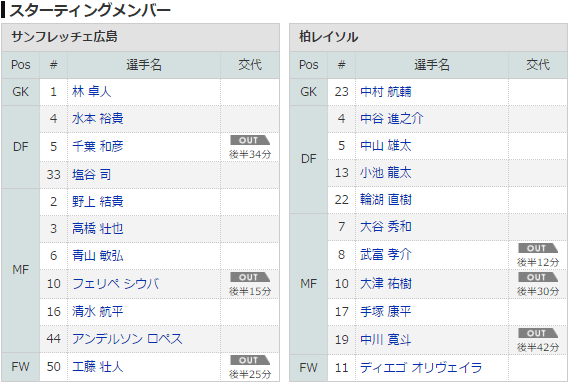The image size is (573, 387).
Task: Open player link 輪湖 直樹
Action: pos(386,200)
